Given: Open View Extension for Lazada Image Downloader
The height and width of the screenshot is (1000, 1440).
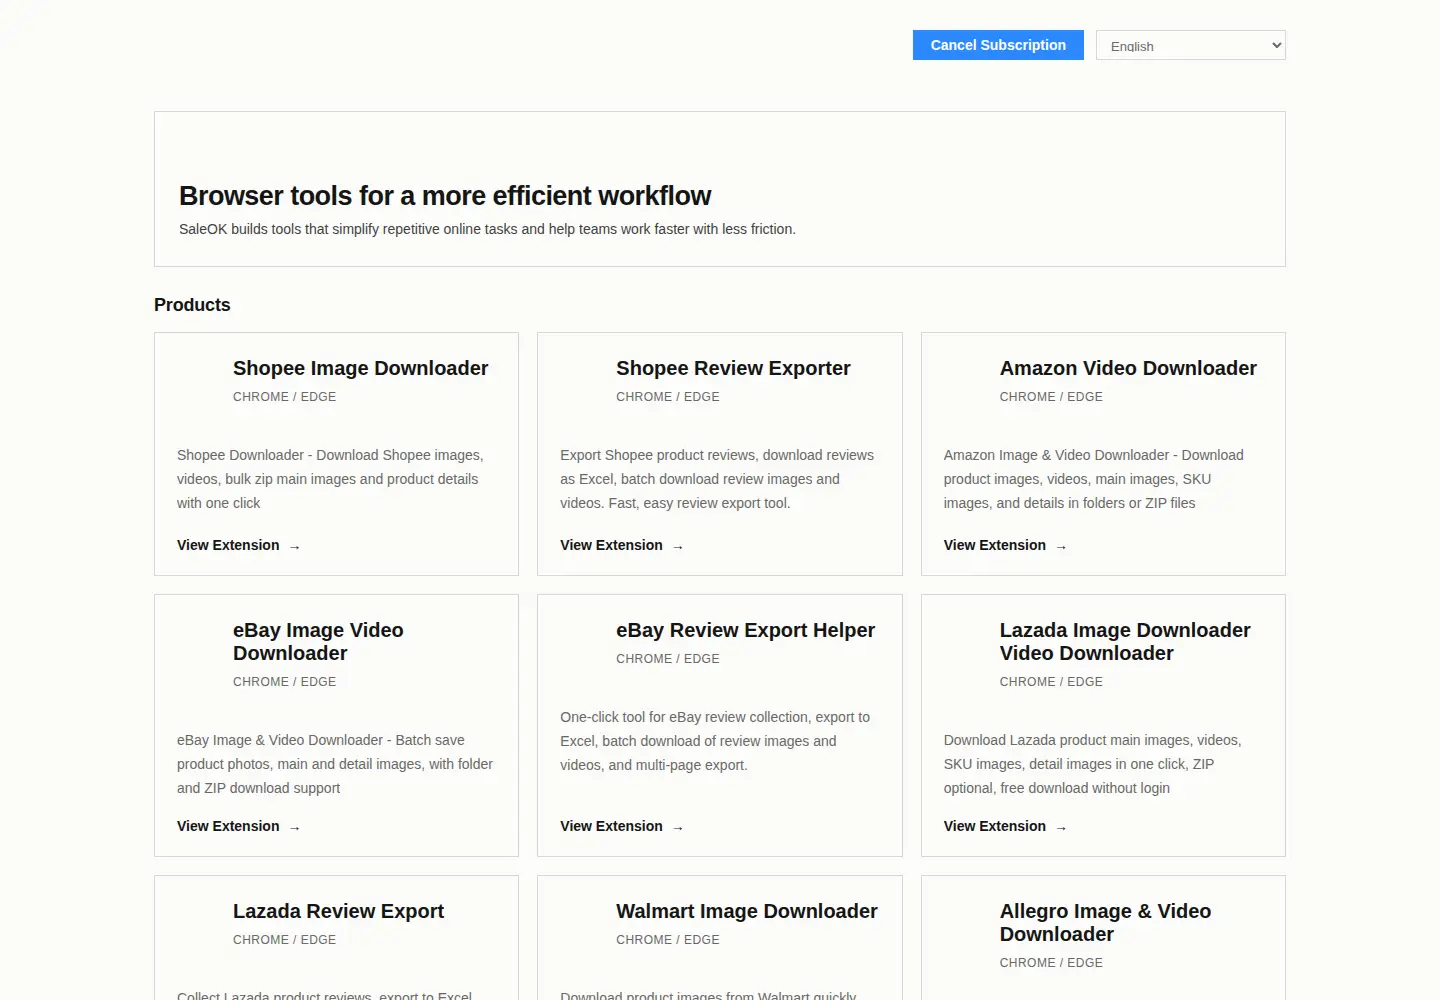Looking at the screenshot, I should (x=1005, y=827).
